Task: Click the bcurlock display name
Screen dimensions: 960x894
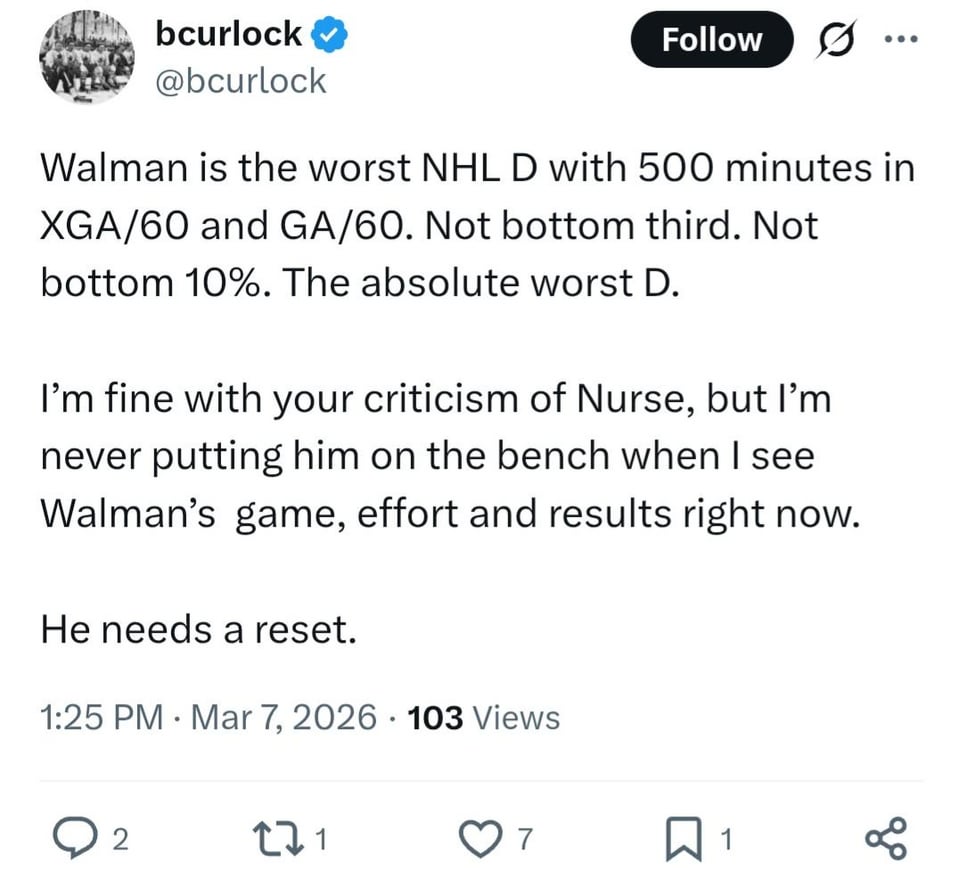Action: (228, 33)
